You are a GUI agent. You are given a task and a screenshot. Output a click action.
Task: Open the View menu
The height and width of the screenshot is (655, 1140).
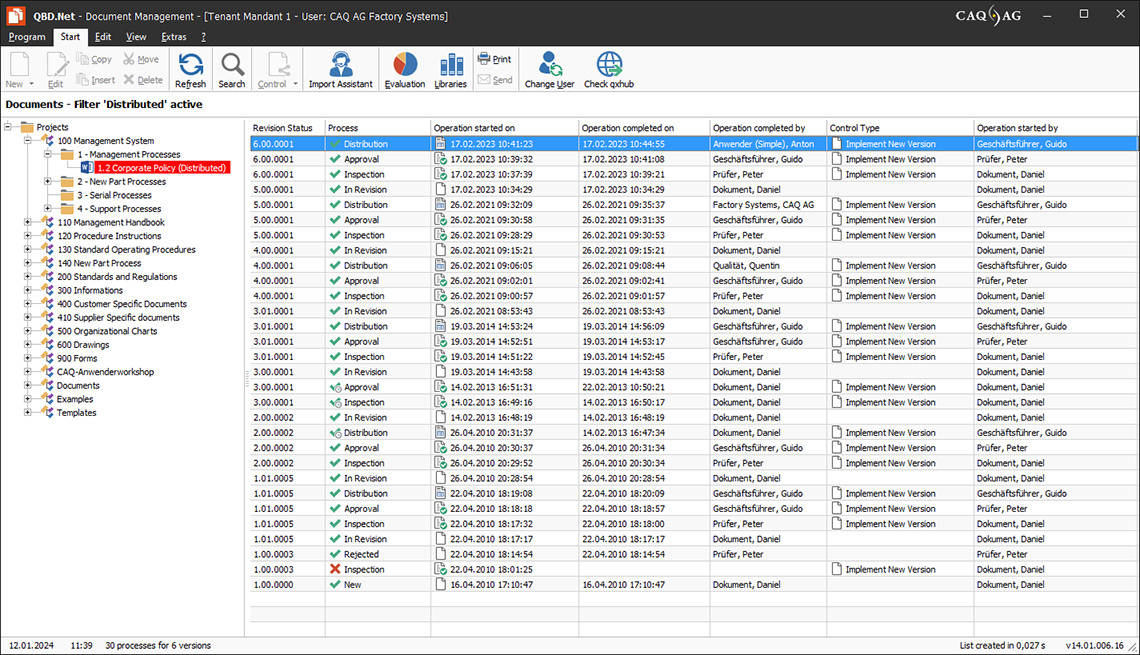point(136,37)
